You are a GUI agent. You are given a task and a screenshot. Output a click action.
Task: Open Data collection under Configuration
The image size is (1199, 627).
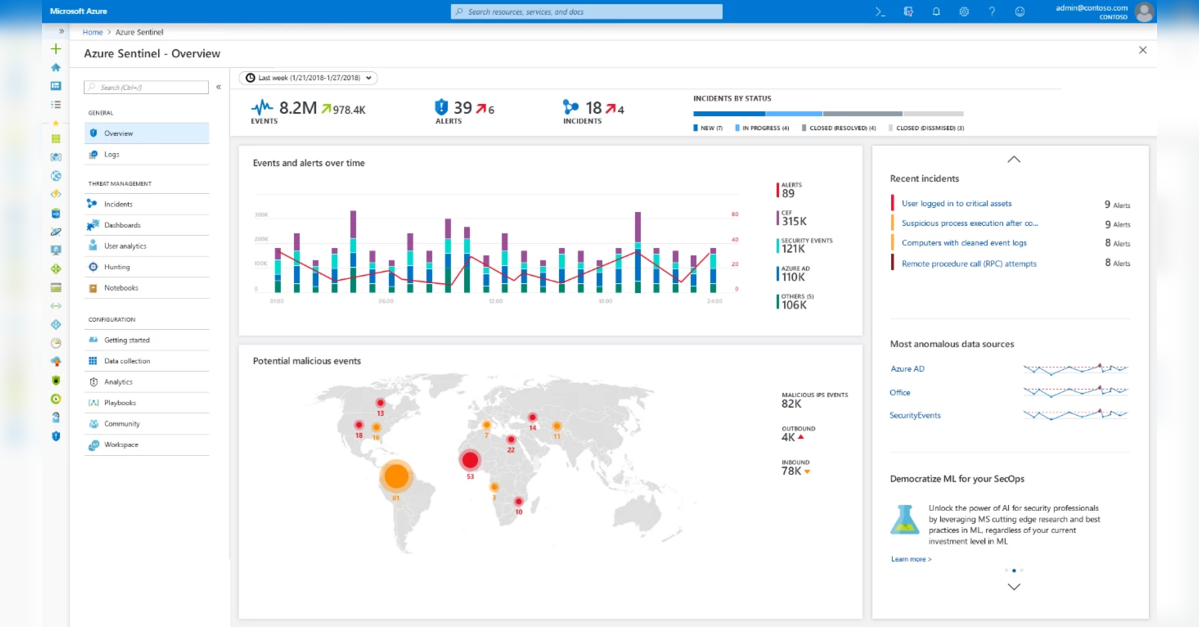tap(127, 361)
